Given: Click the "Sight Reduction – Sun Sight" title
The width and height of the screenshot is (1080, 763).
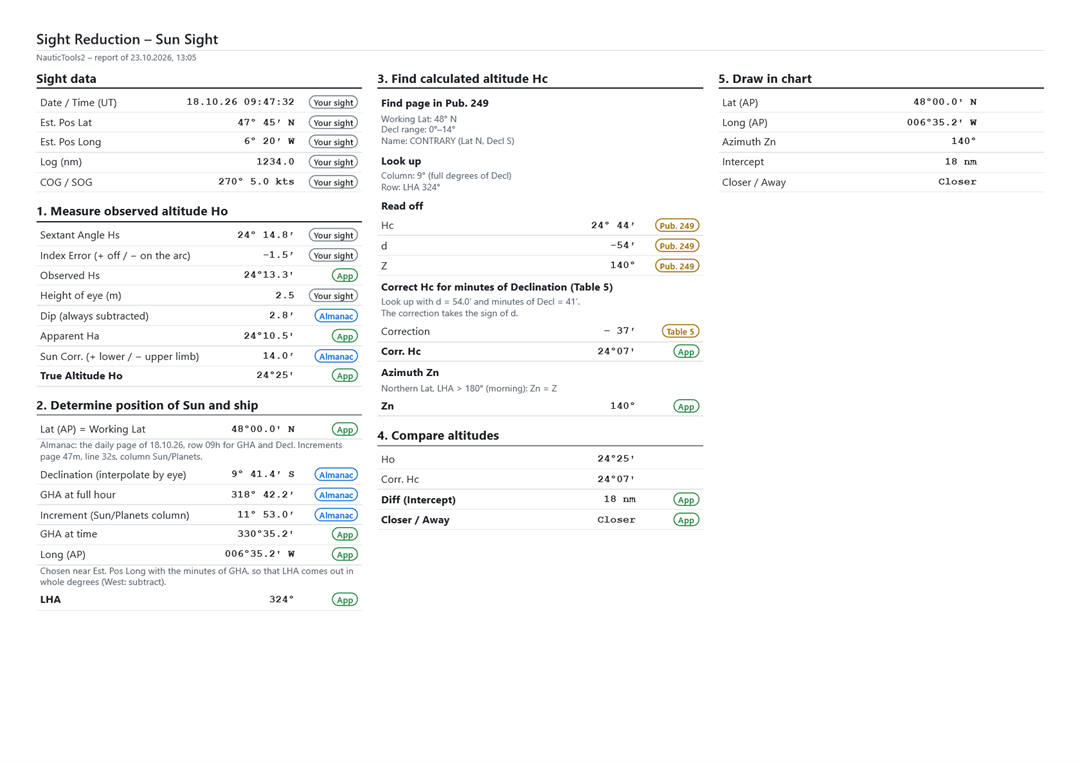Looking at the screenshot, I should tap(127, 39).
